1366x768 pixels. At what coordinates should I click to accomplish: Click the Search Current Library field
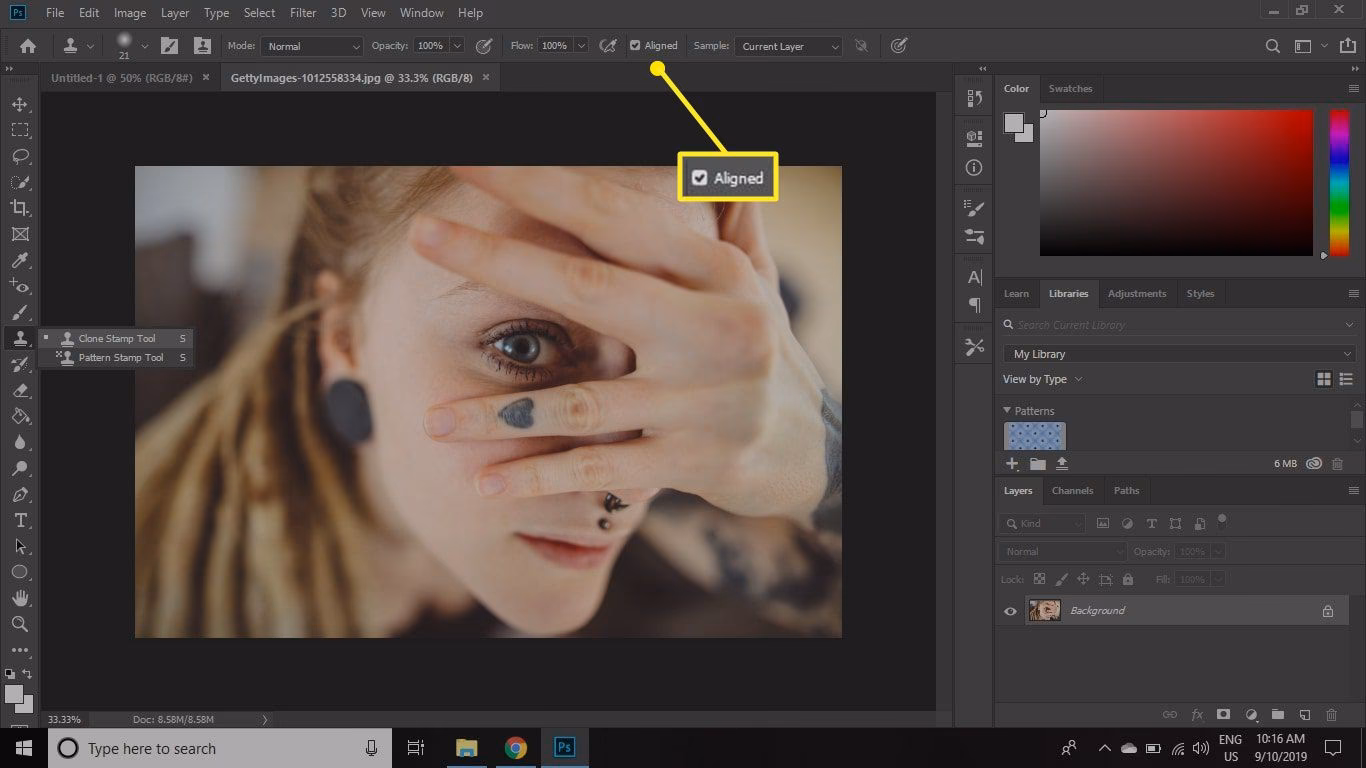click(1090, 324)
